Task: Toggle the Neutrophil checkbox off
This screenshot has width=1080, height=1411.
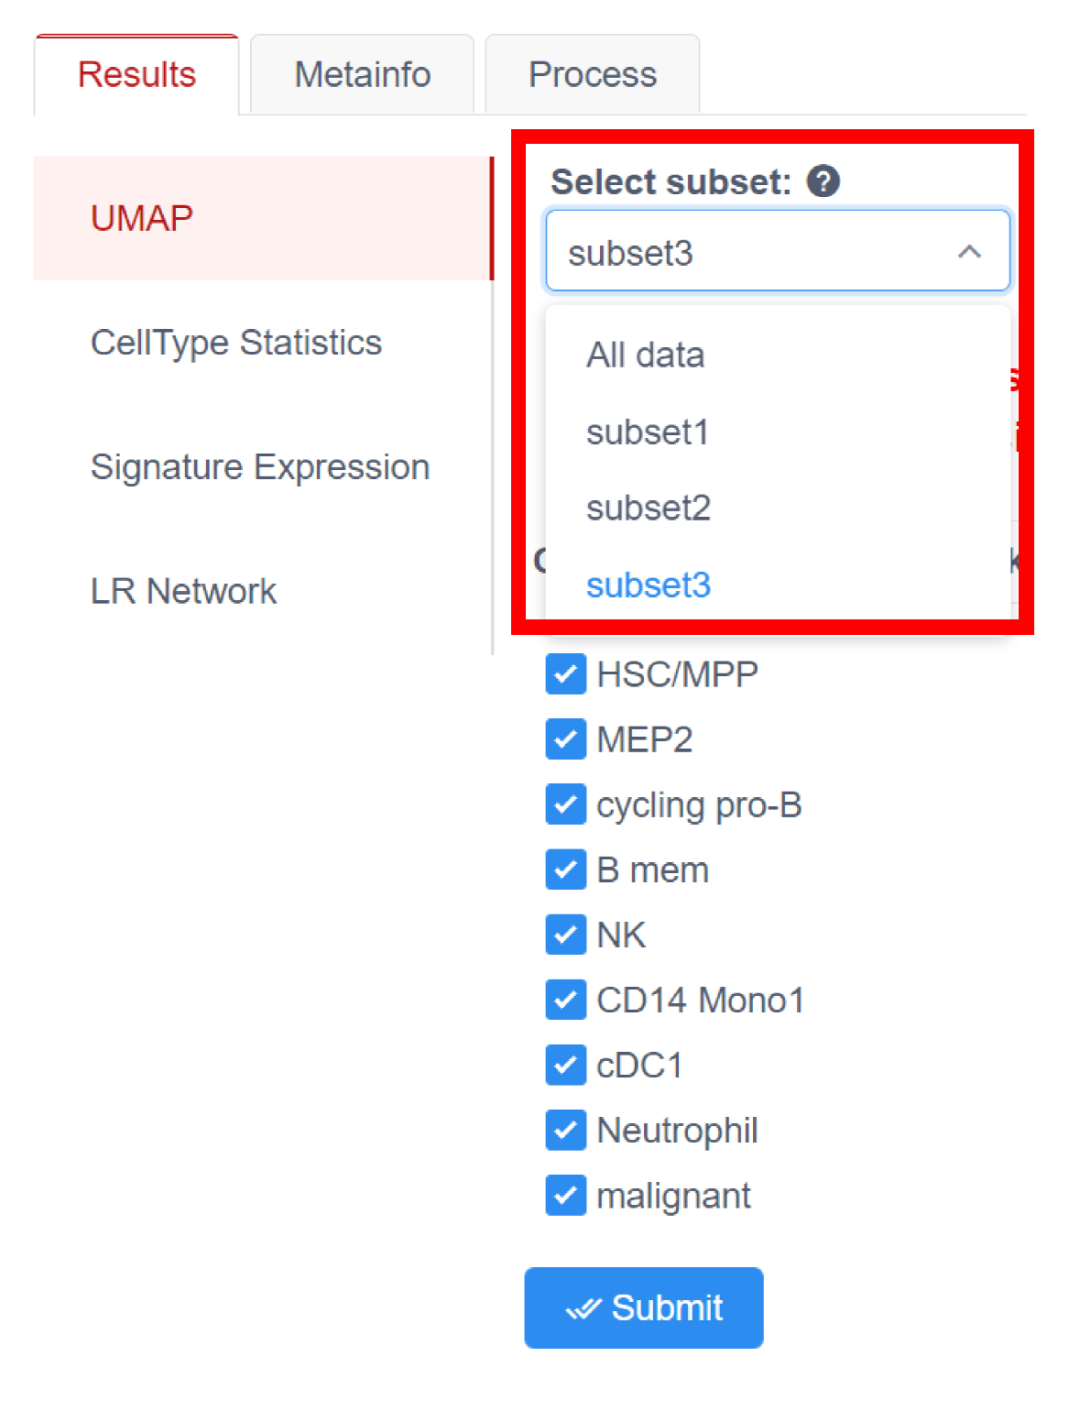Action: 565,1130
